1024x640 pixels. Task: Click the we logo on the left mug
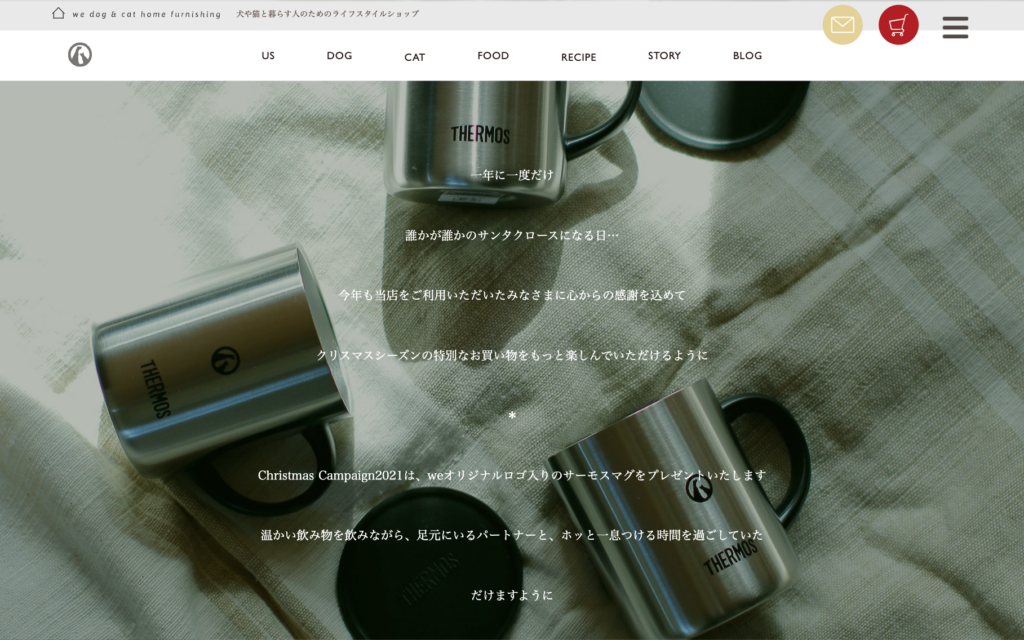(226, 357)
